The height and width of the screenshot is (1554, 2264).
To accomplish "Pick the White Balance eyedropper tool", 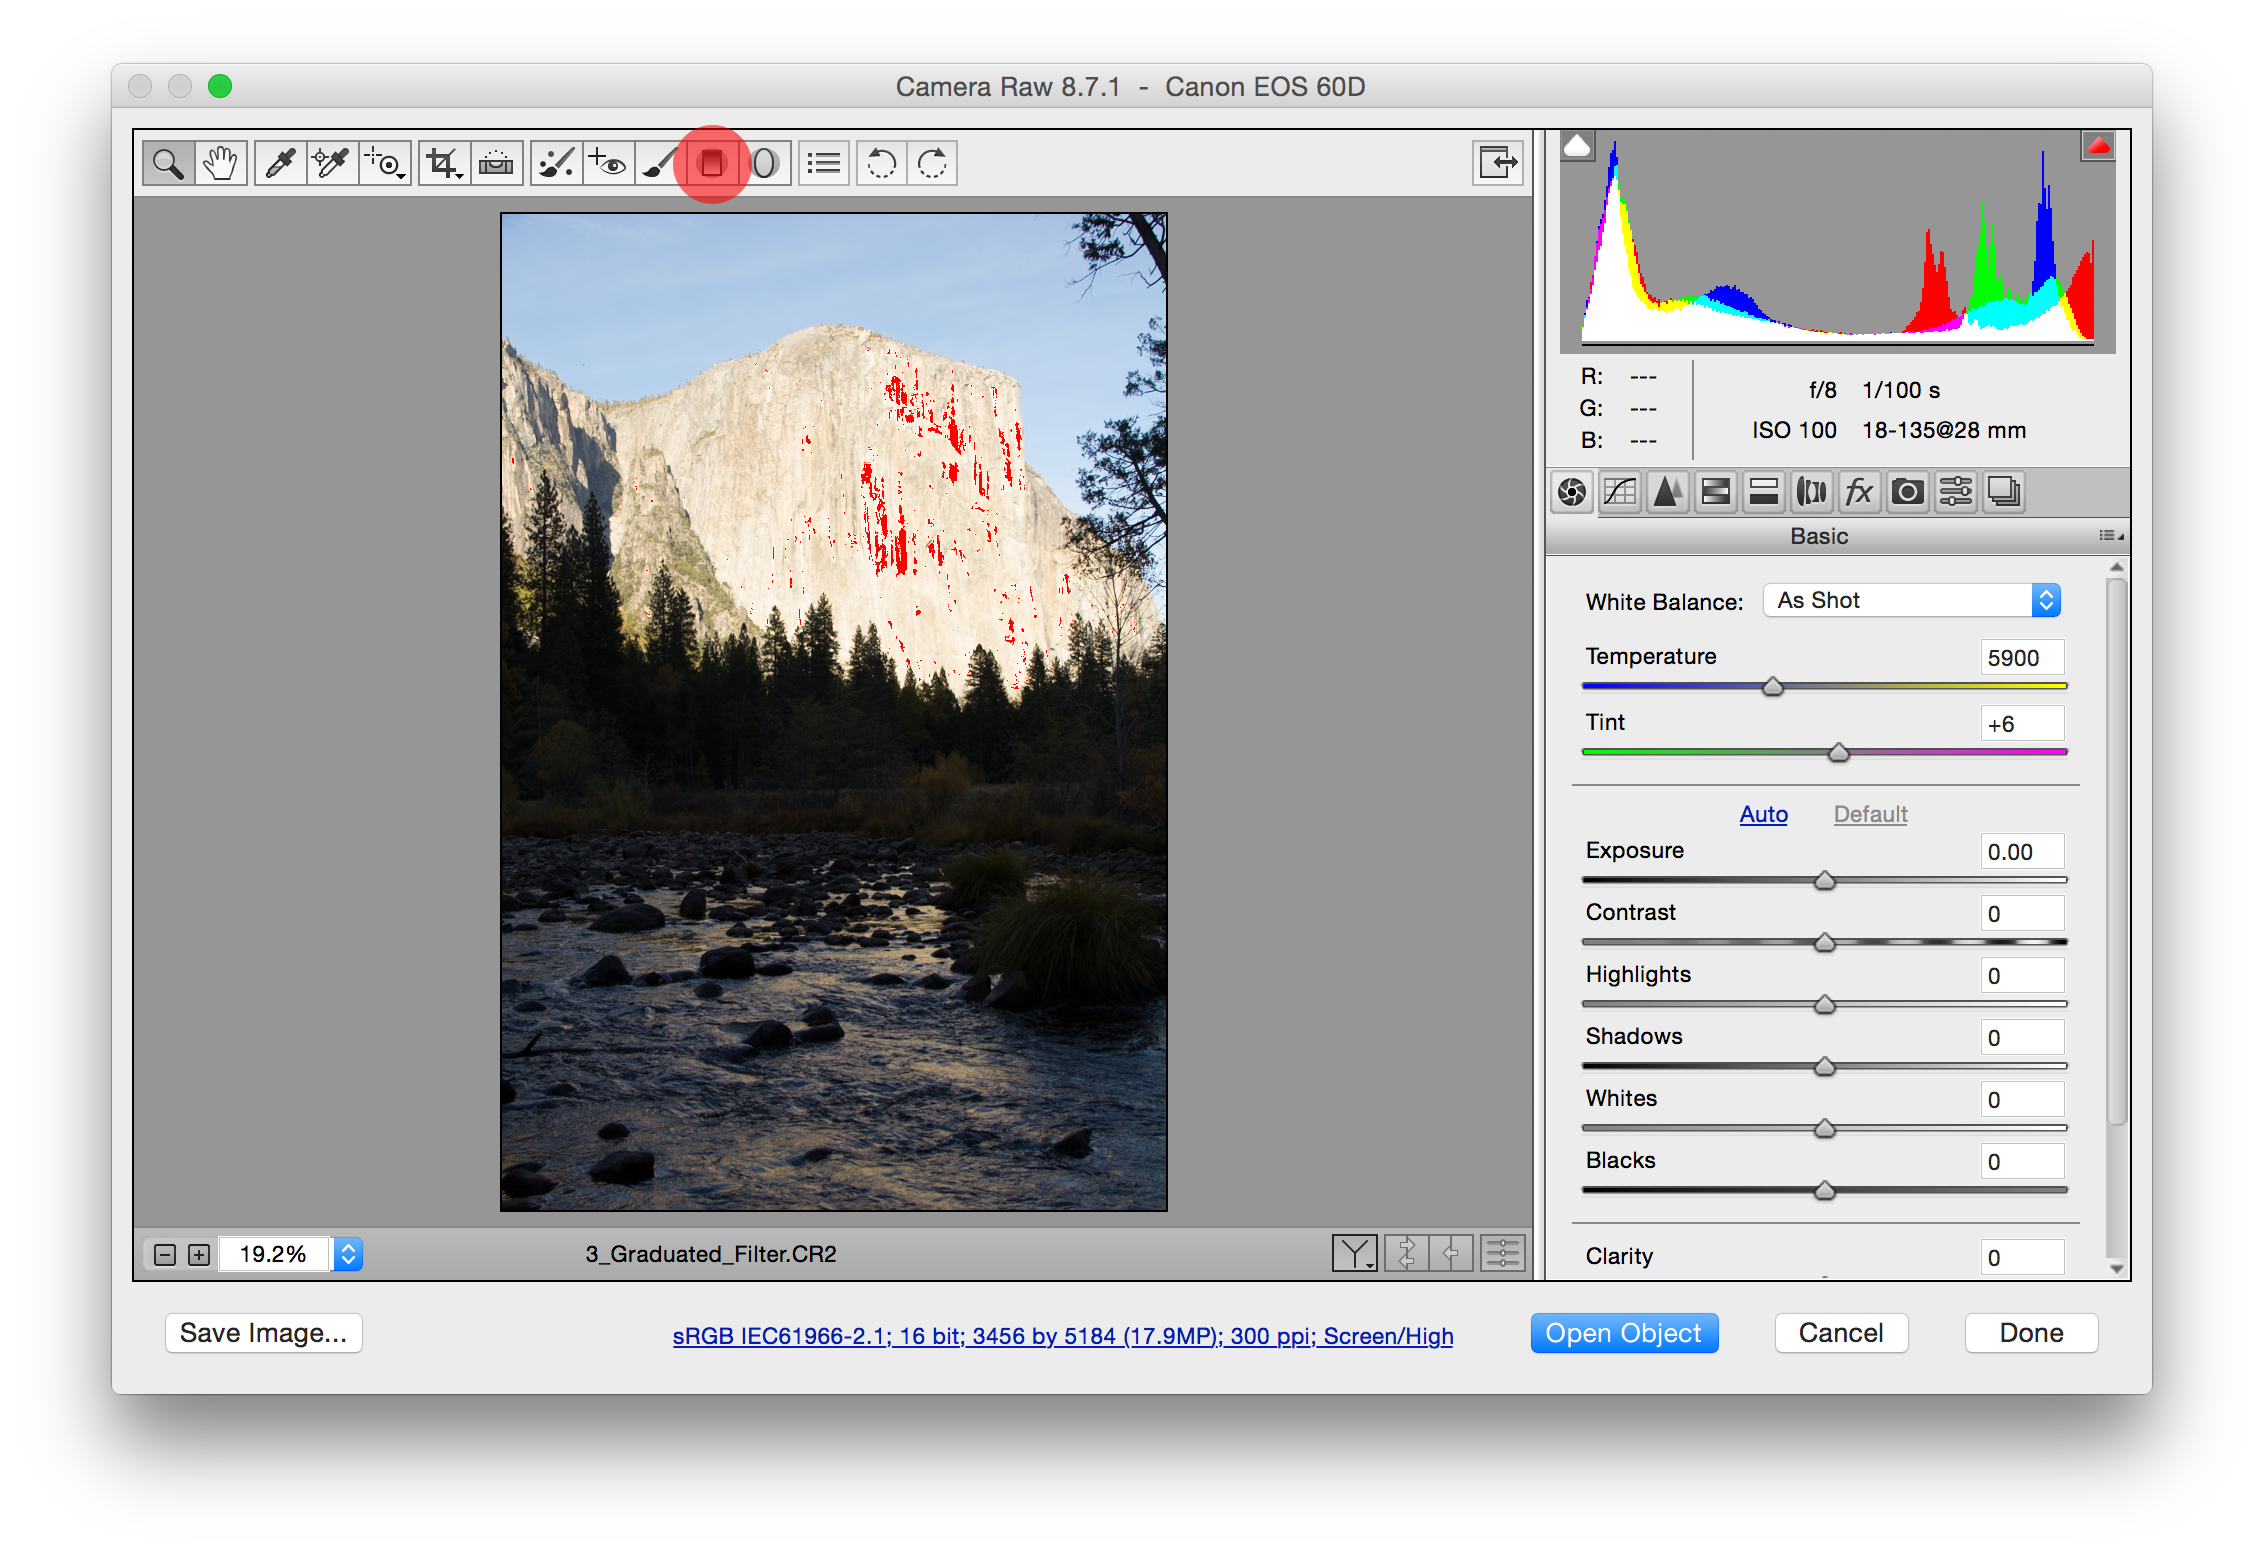I will 281,163.
